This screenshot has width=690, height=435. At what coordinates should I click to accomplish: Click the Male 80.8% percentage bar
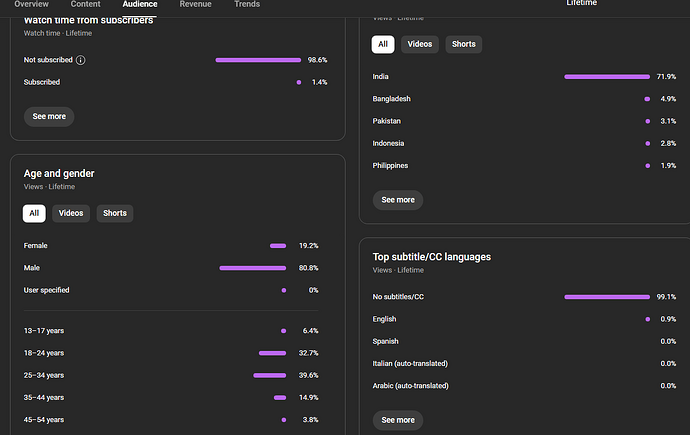[253, 268]
